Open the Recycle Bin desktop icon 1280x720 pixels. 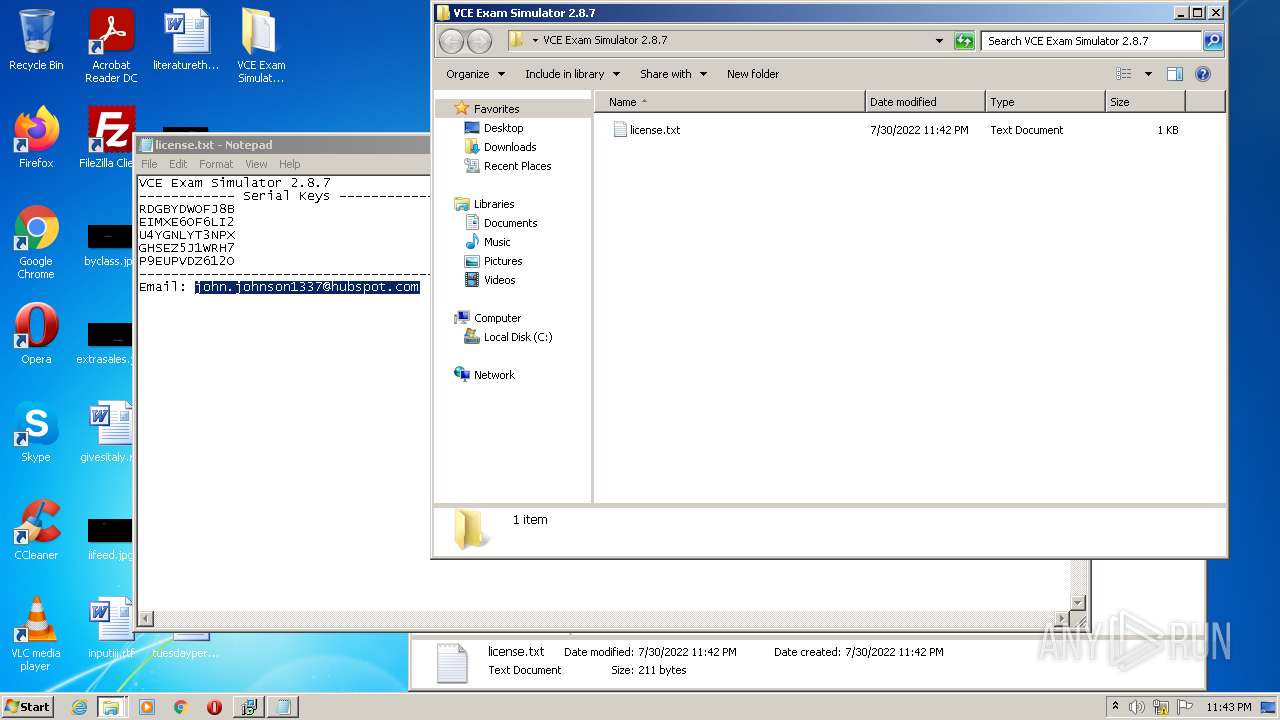click(36, 40)
